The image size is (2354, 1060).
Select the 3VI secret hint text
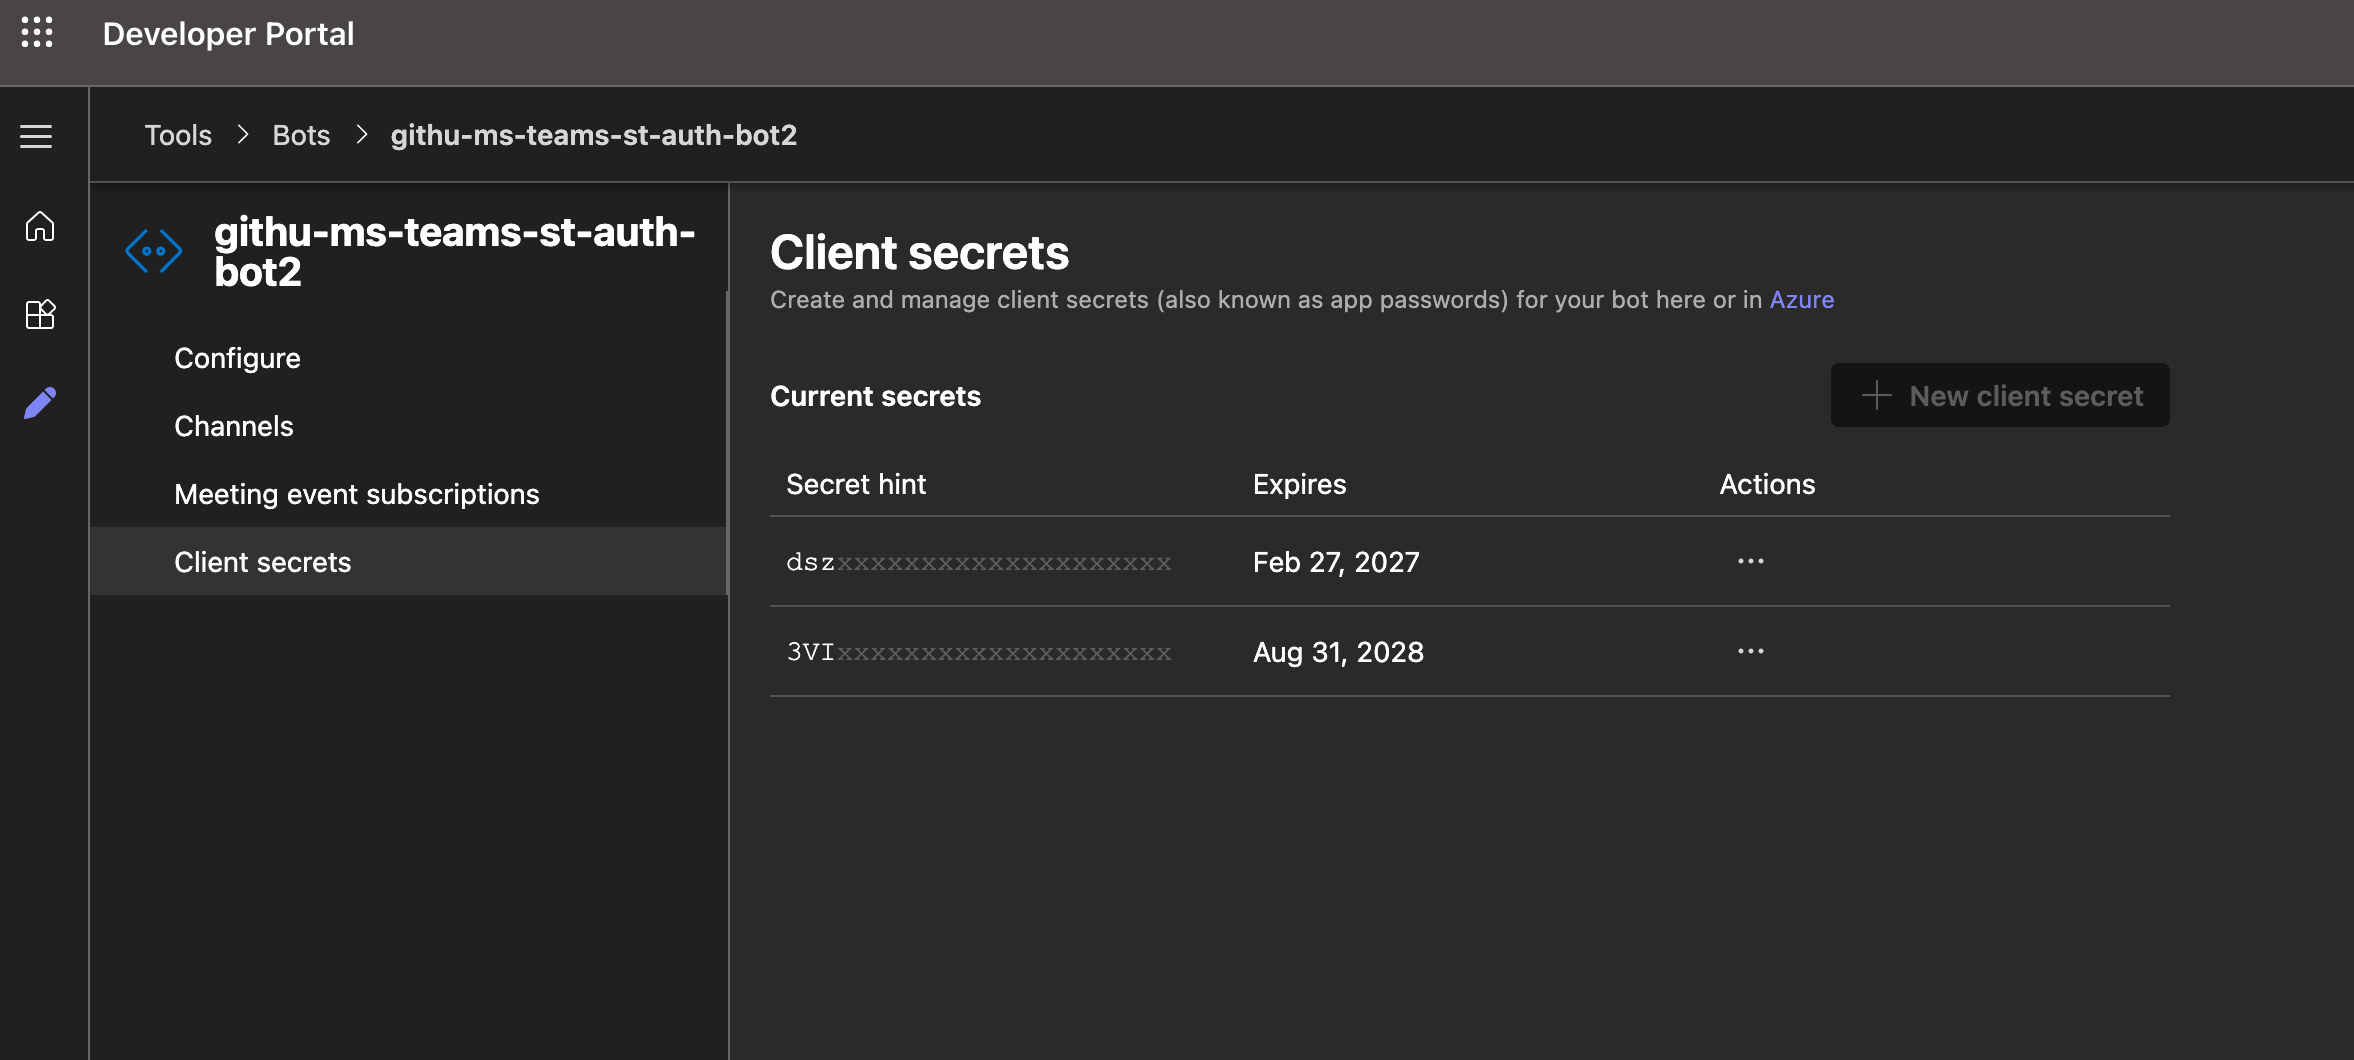pos(978,653)
